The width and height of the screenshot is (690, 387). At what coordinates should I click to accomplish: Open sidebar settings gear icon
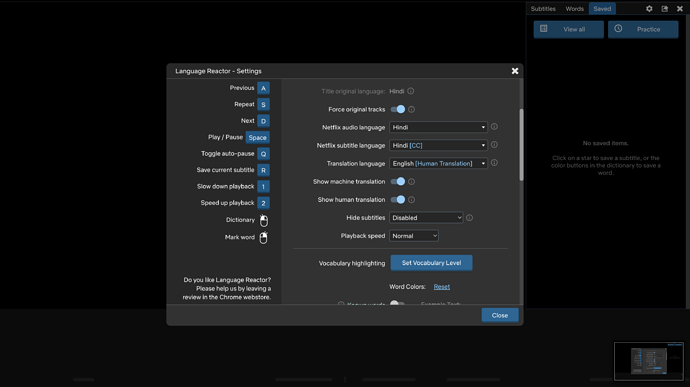click(649, 8)
